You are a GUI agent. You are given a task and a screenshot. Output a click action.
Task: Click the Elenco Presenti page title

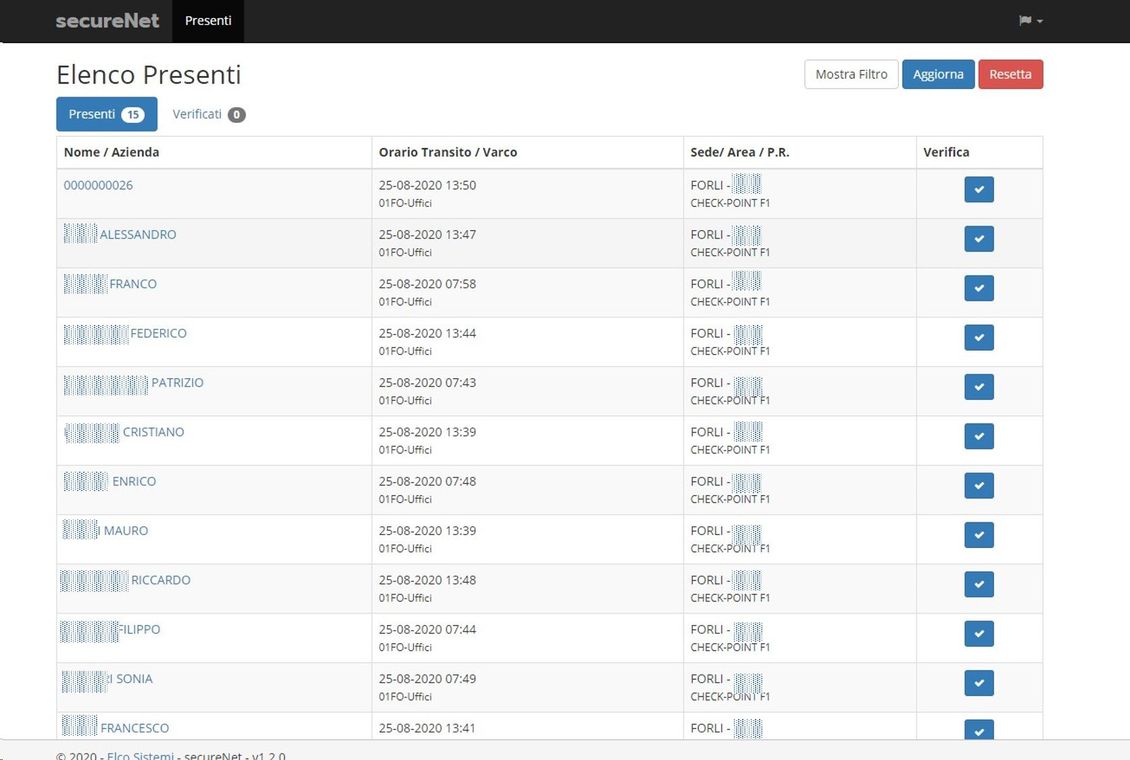[x=148, y=75]
